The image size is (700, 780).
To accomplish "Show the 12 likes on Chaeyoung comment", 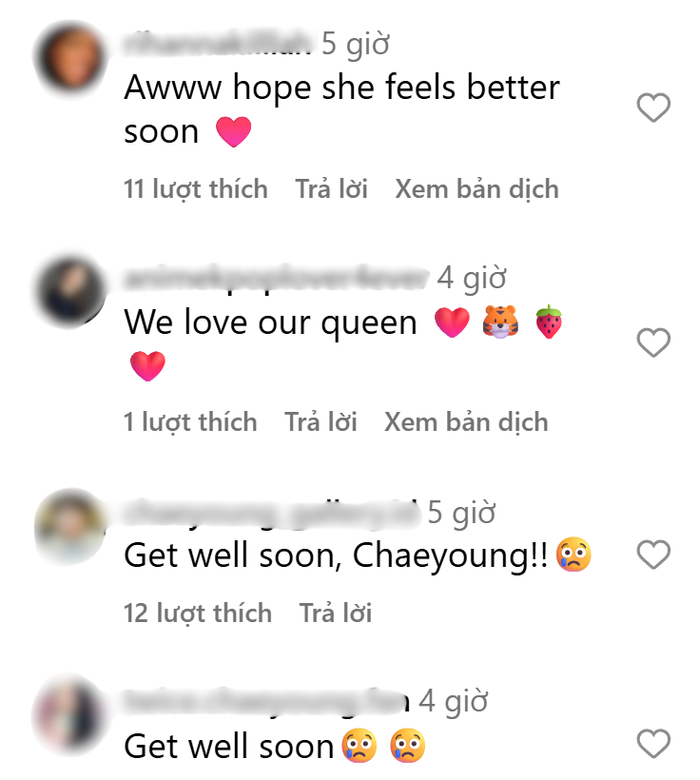I will tap(198, 613).
